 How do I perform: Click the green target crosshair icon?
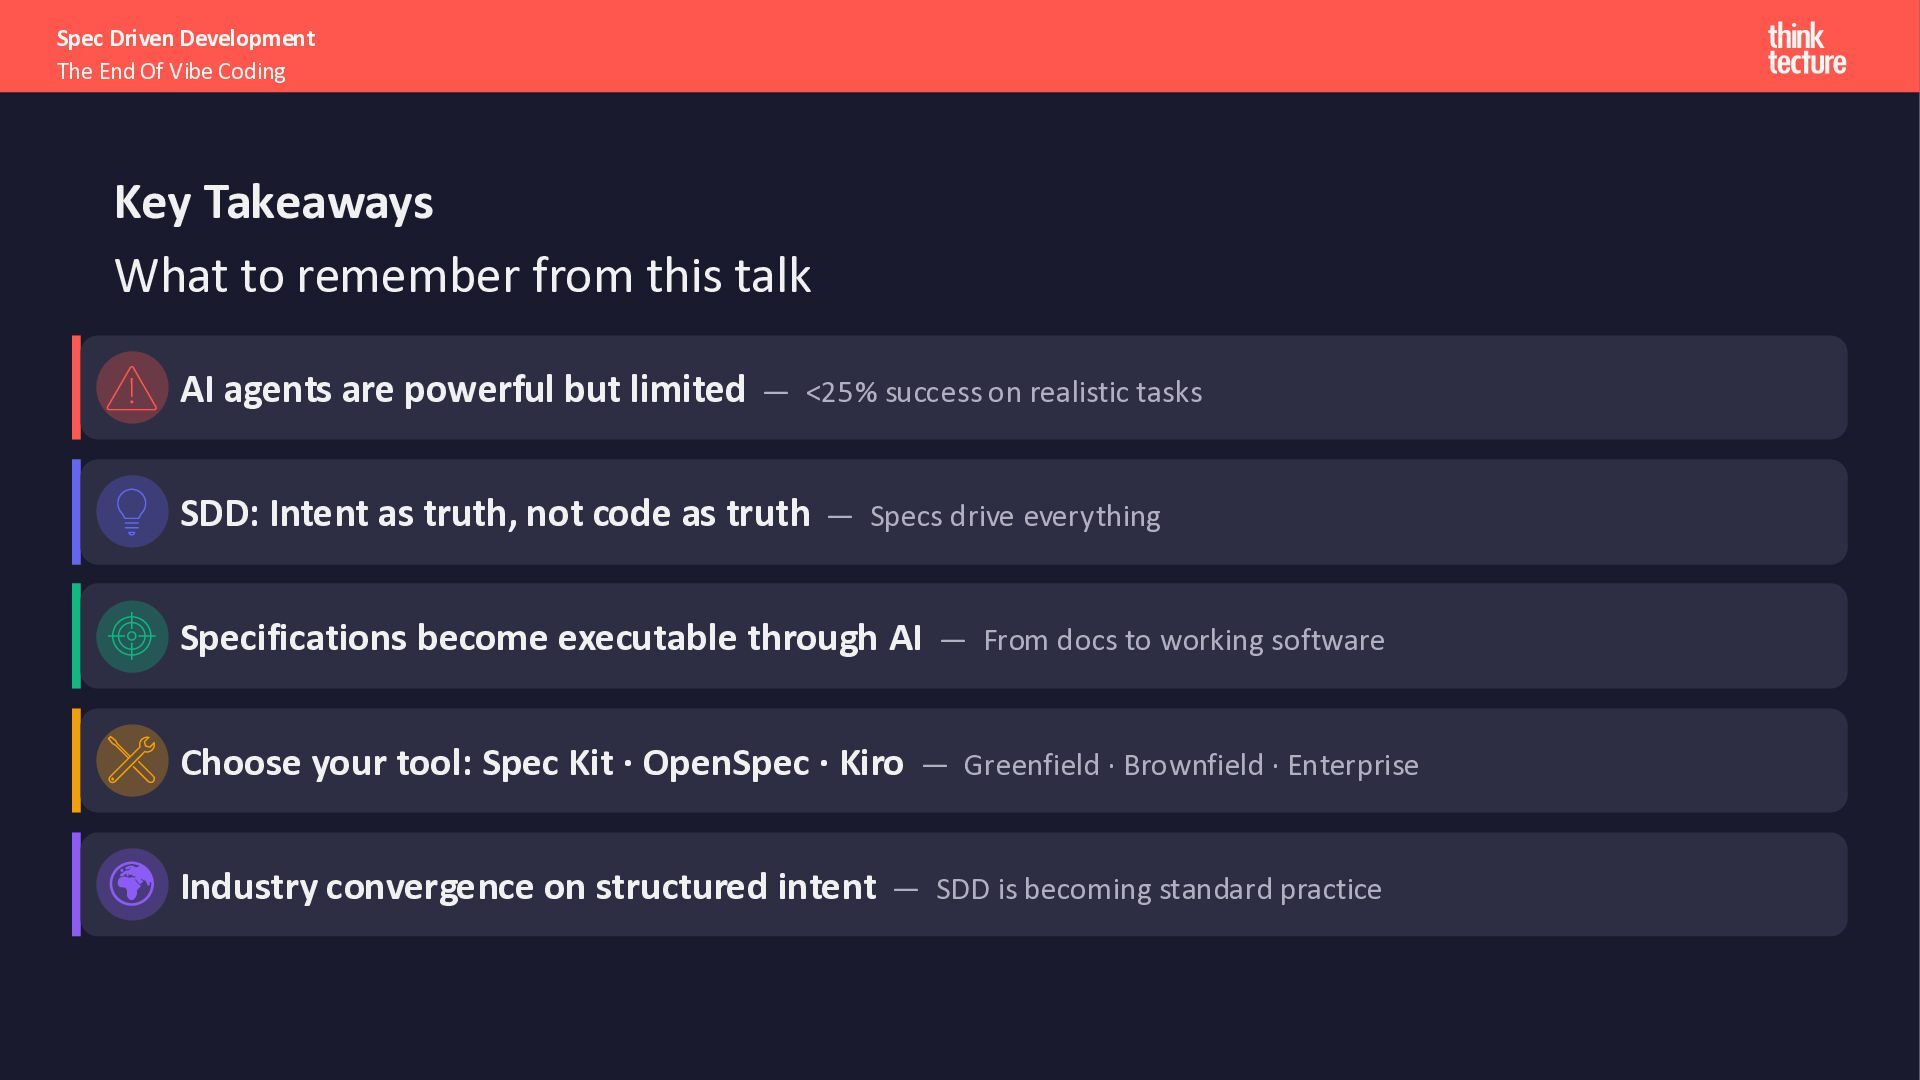(132, 636)
